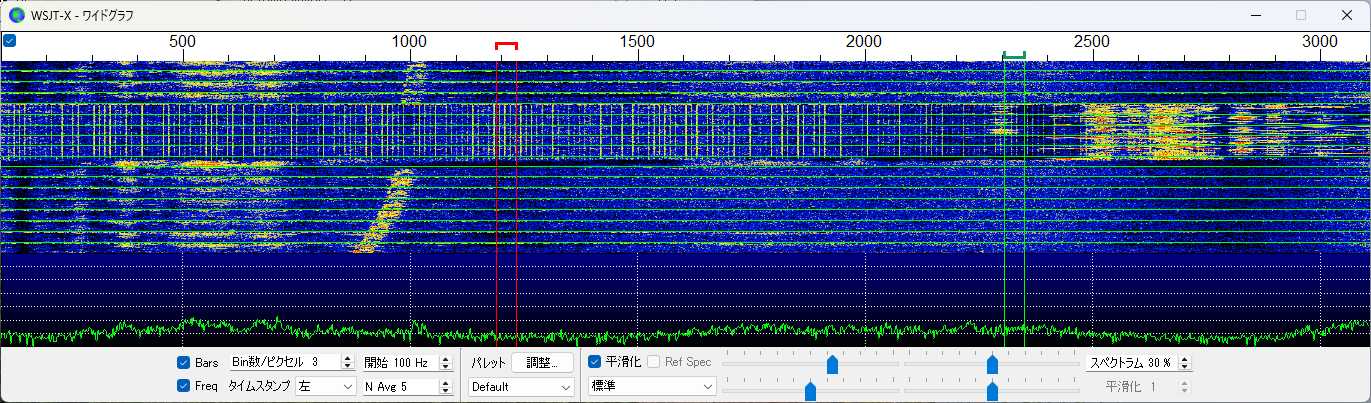Click the lower-left zero slider handle
The image size is (1371, 403).
(810, 391)
